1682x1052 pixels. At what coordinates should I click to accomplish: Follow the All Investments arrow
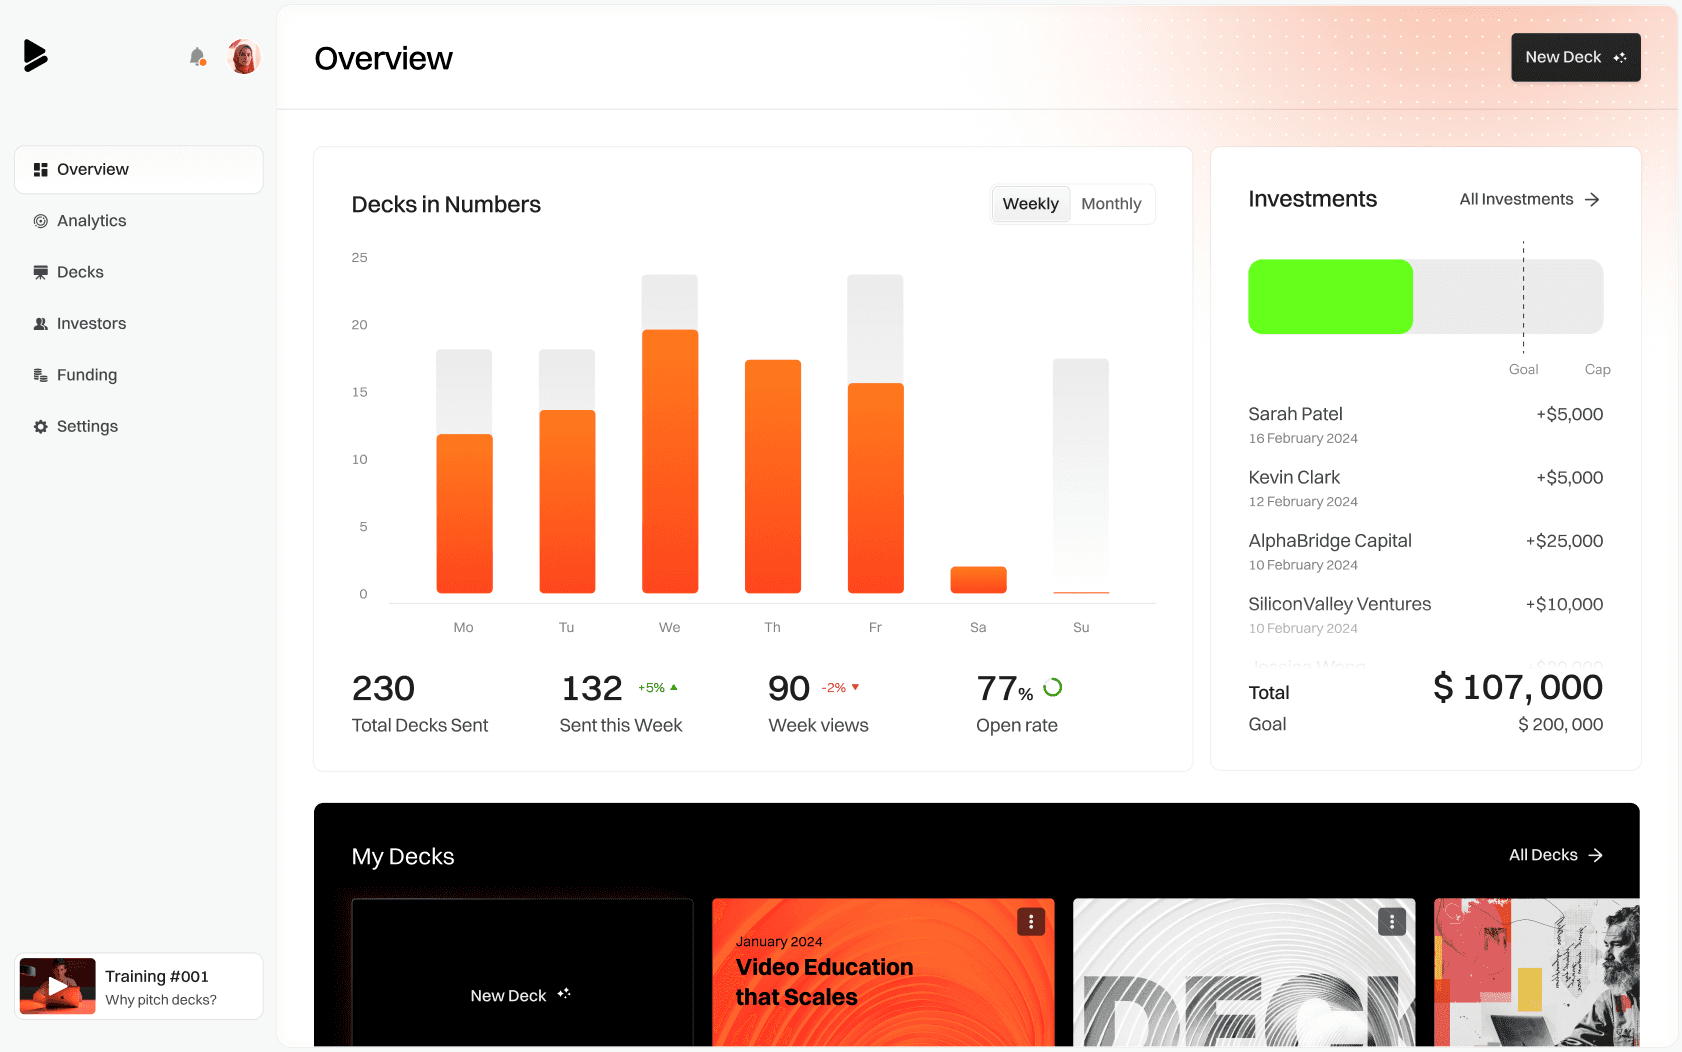tap(1592, 199)
